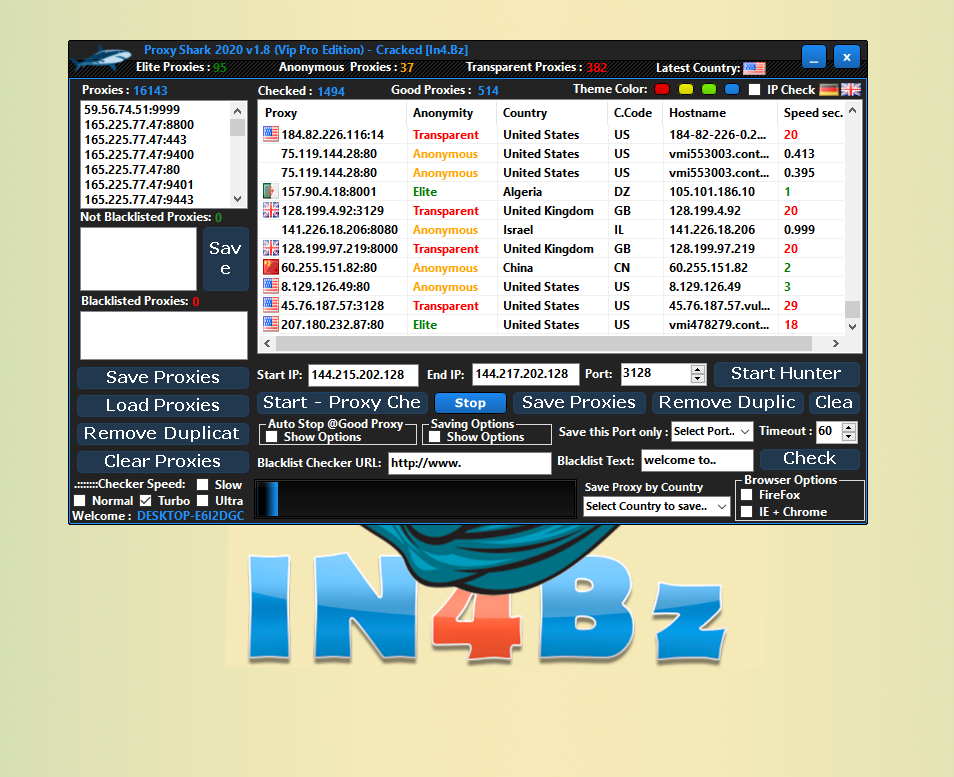The height and width of the screenshot is (777, 954).
Task: Decrease Port value with down arrow
Action: tap(698, 378)
